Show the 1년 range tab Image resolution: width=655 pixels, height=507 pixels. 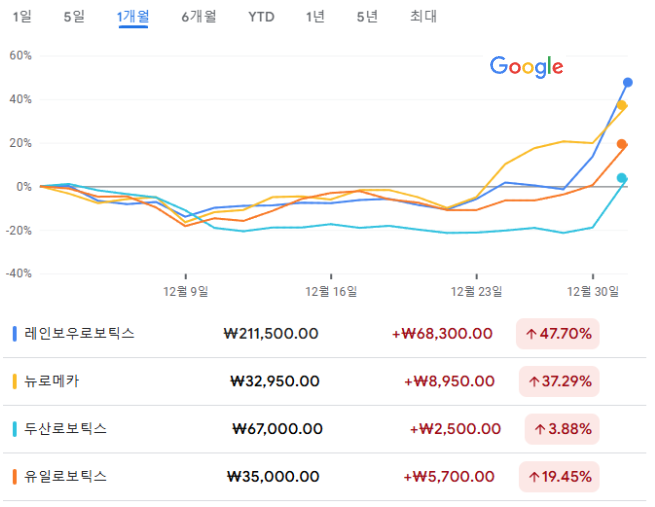point(315,17)
